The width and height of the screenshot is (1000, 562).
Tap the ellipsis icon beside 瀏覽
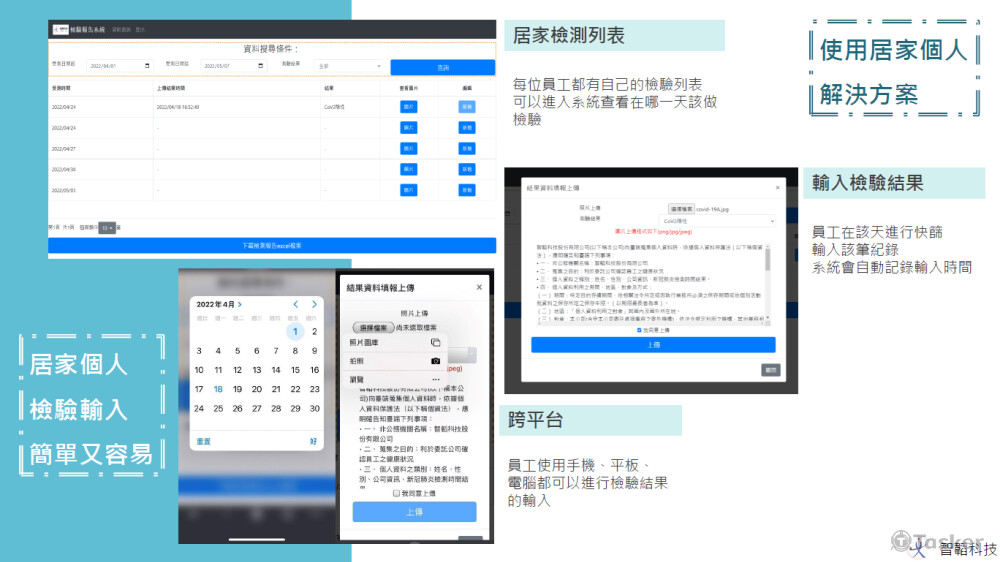[435, 380]
